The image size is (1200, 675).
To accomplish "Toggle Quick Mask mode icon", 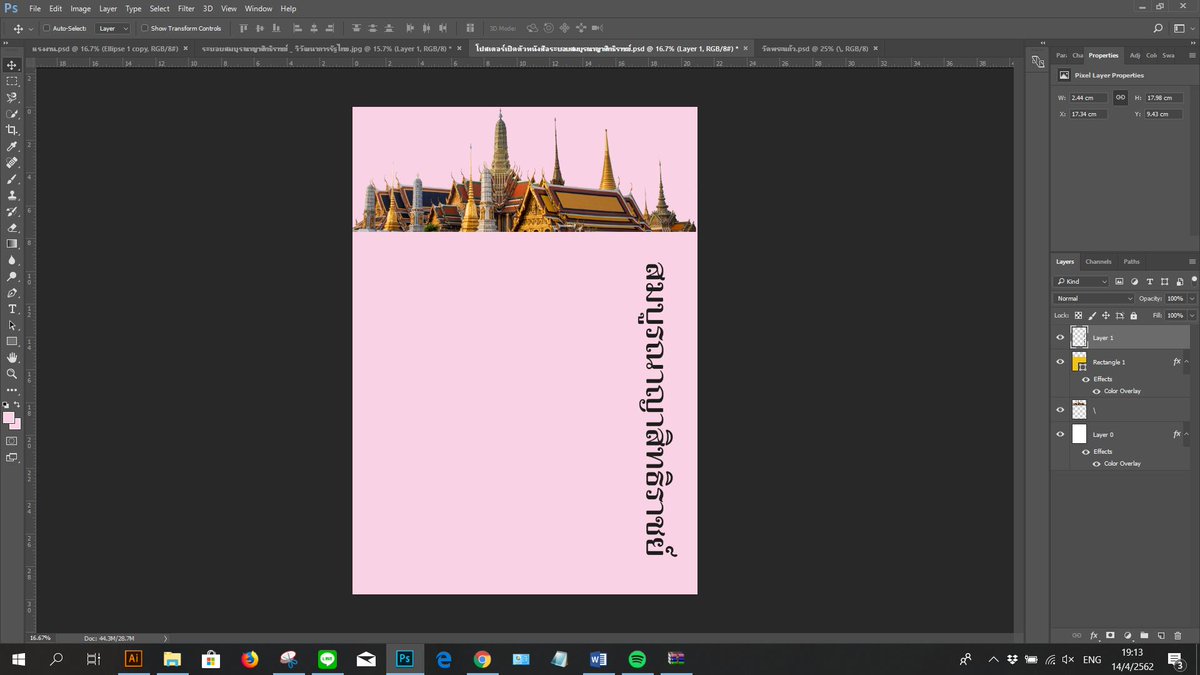I will coord(12,440).
